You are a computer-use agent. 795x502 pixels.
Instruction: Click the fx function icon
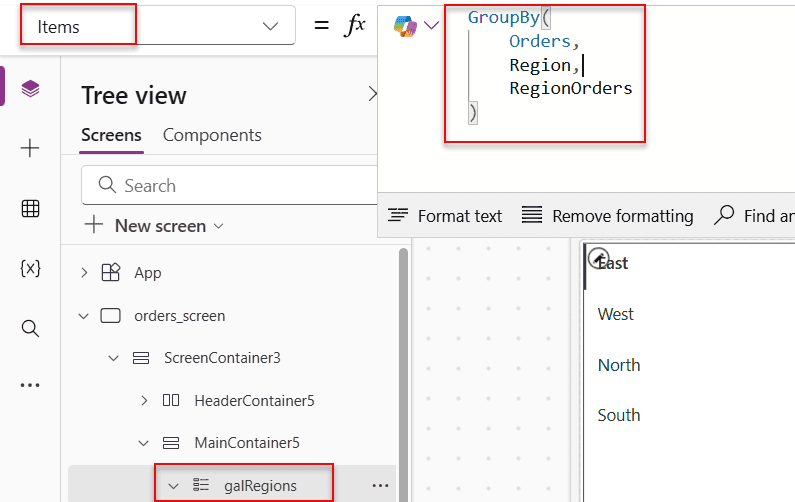(x=354, y=24)
